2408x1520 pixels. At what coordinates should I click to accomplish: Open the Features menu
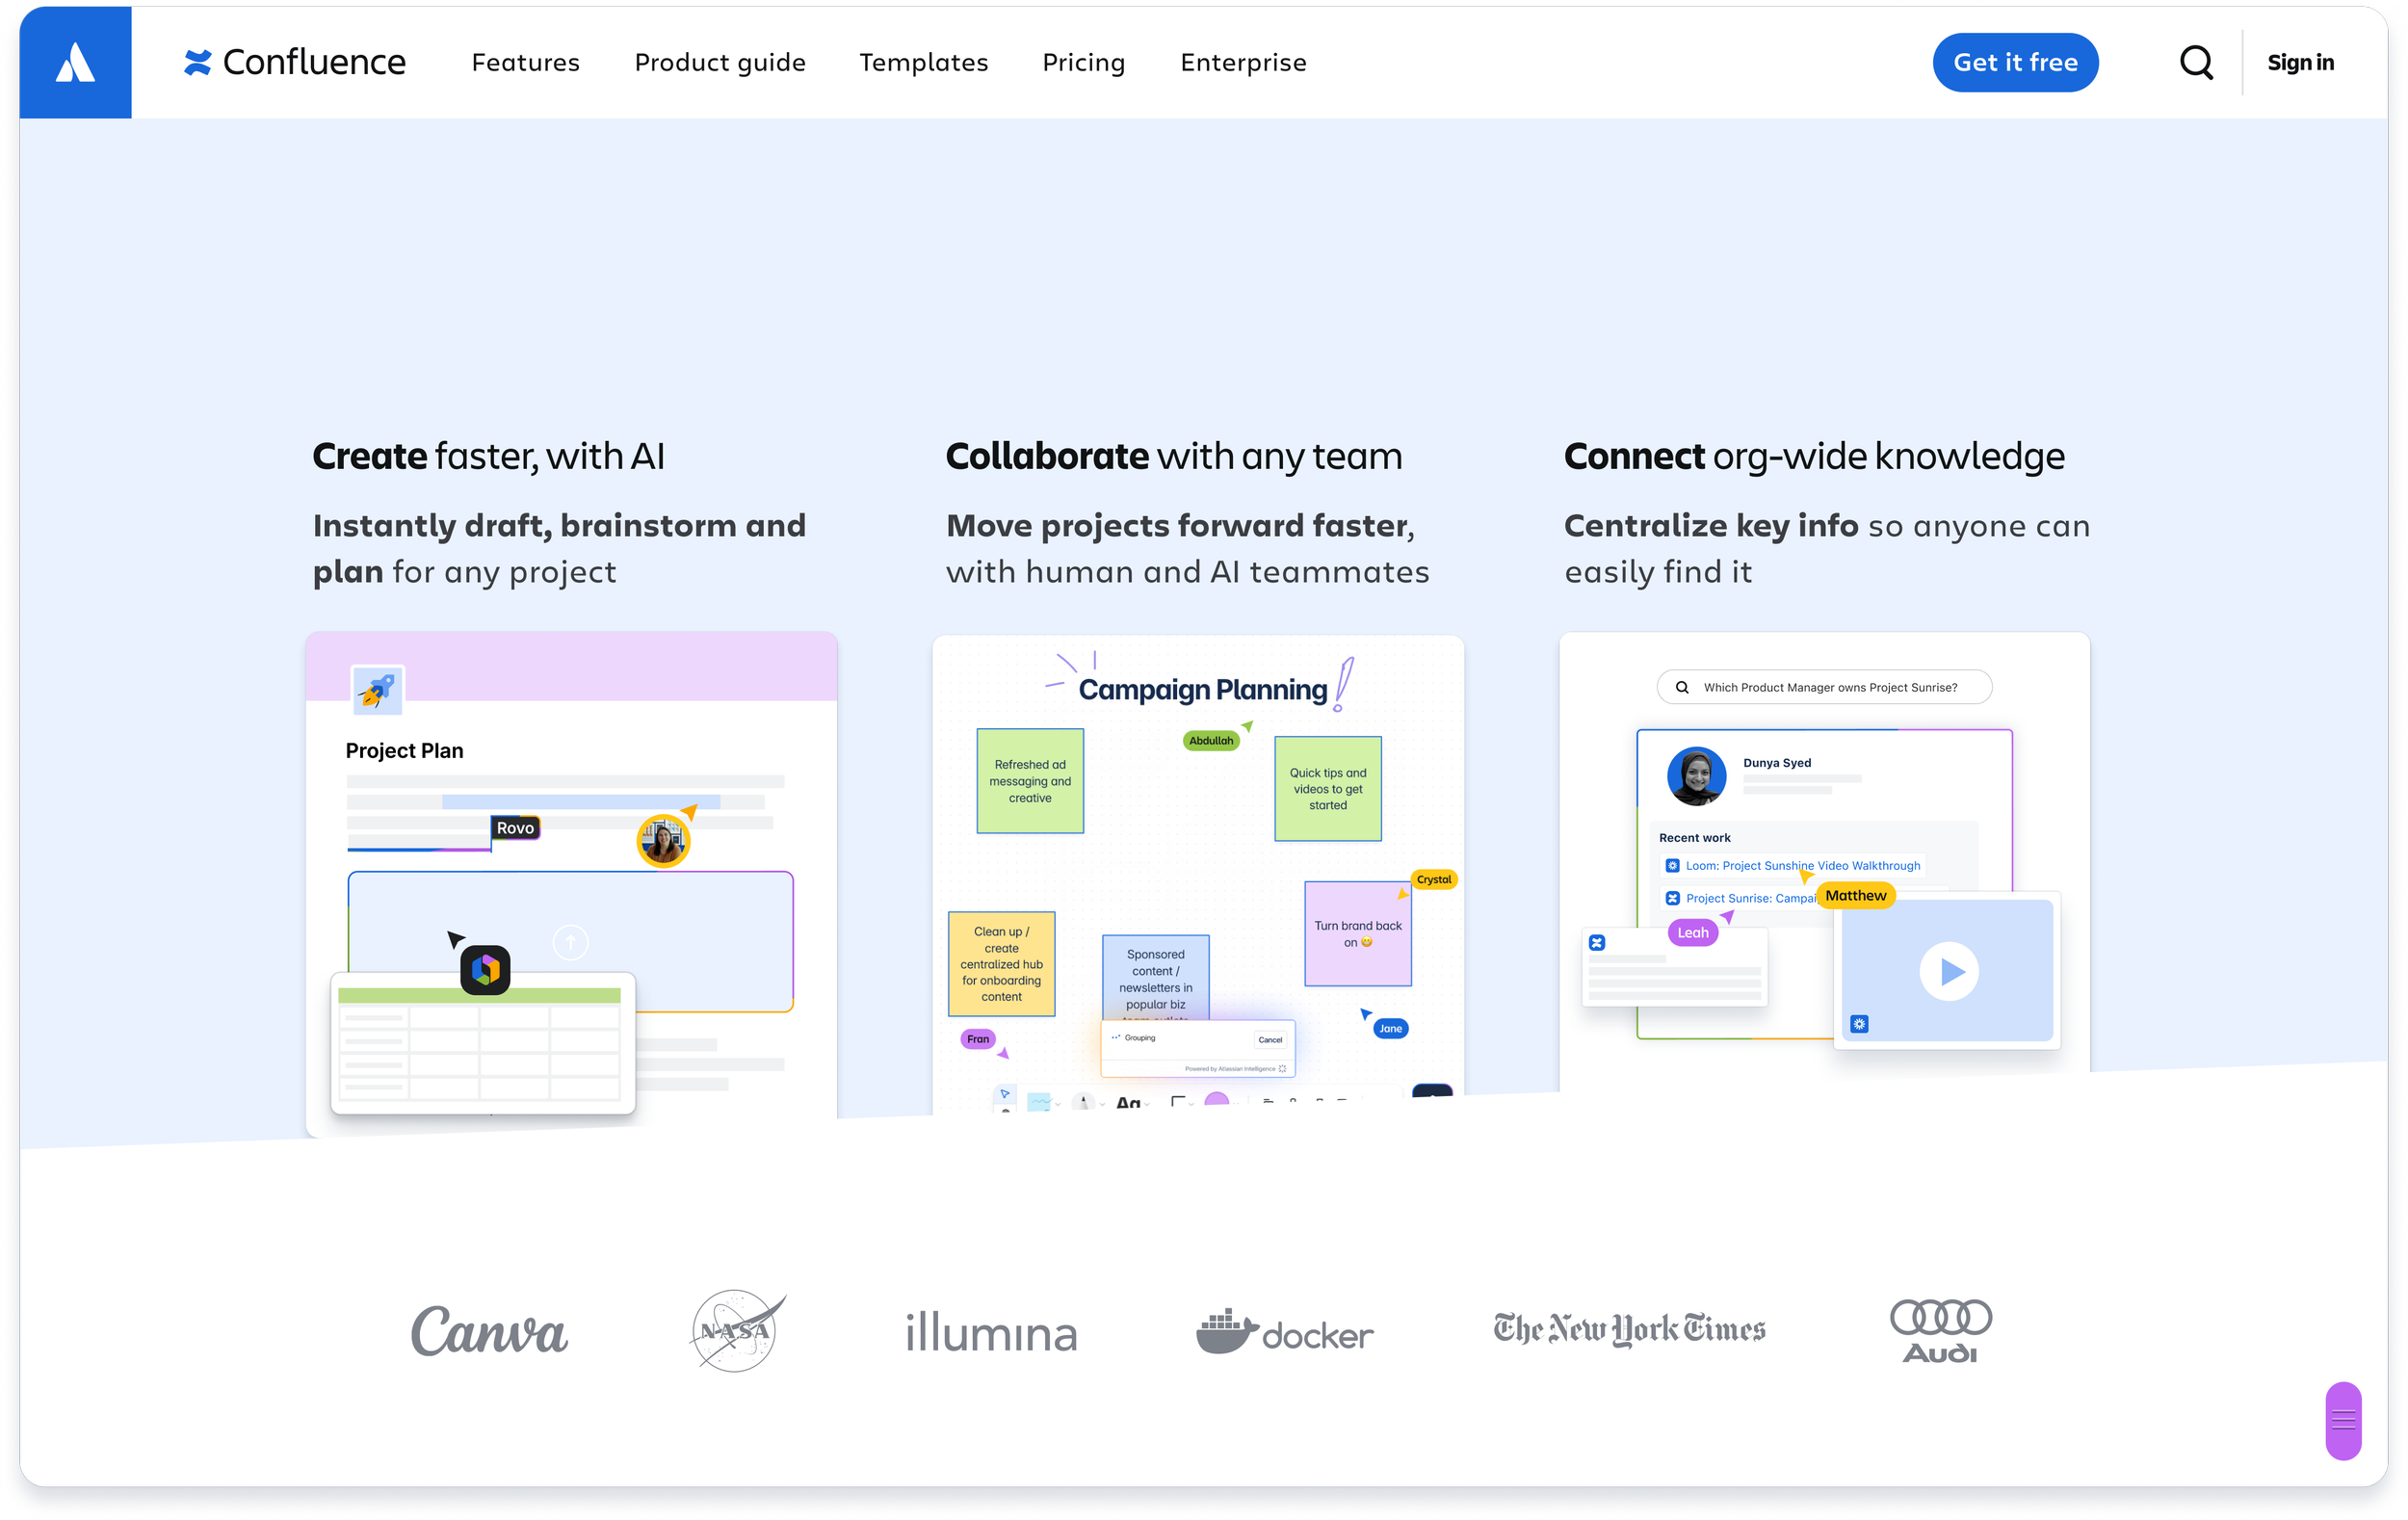pos(525,62)
